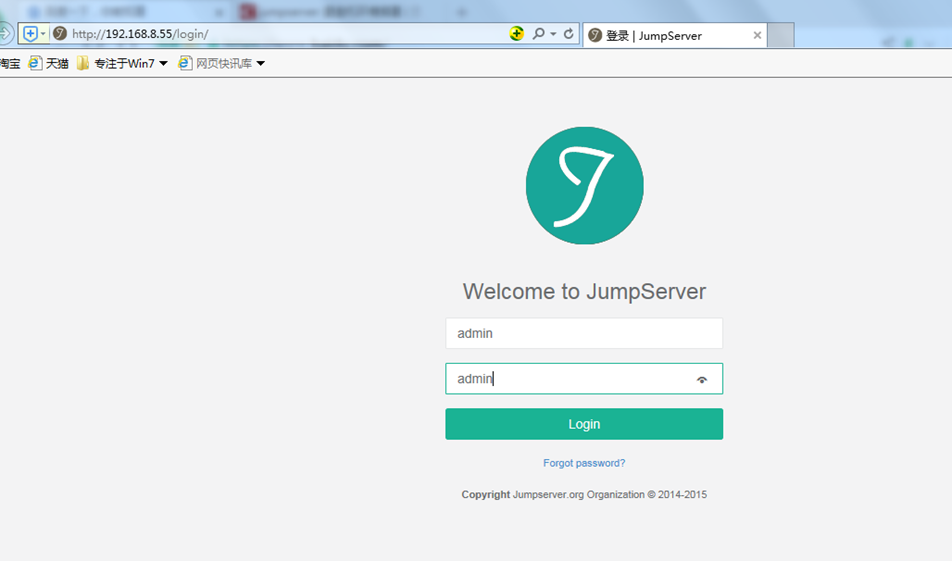Click the green compatibility icon in address bar
Screen dimensions: 952x561
pos(517,34)
